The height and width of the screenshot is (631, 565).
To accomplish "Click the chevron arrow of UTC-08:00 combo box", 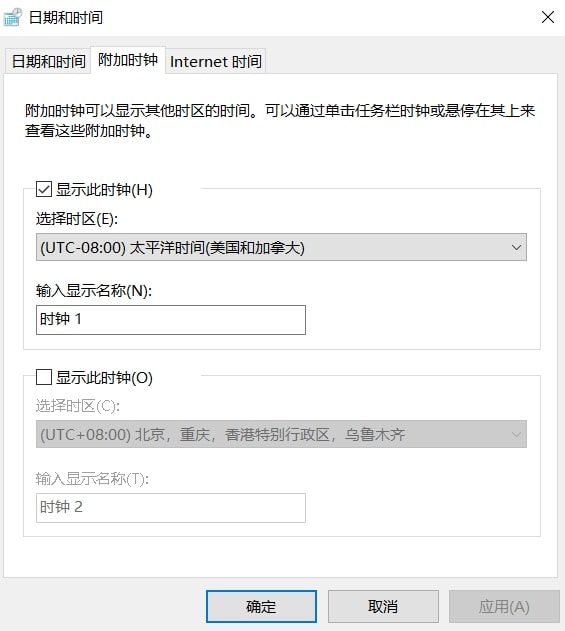I will coord(516,247).
